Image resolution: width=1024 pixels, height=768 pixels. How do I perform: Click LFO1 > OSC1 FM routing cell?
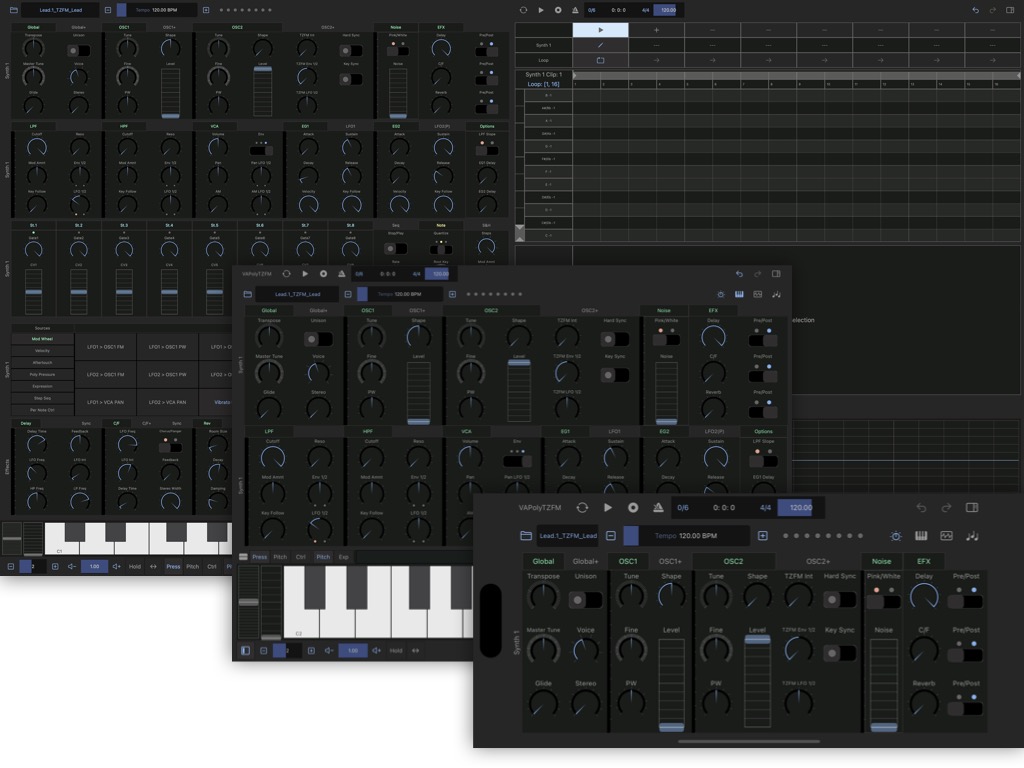click(x=106, y=347)
